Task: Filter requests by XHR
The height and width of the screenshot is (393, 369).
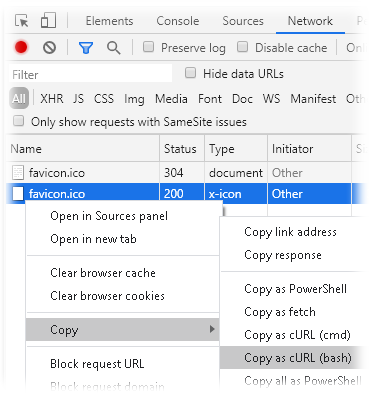Action: (52, 99)
